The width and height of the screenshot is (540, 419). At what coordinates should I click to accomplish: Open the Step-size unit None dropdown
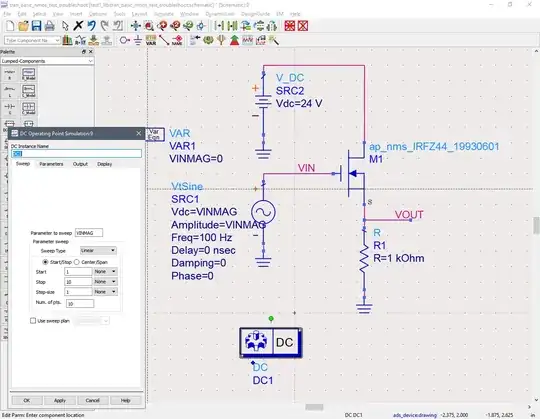[105, 292]
